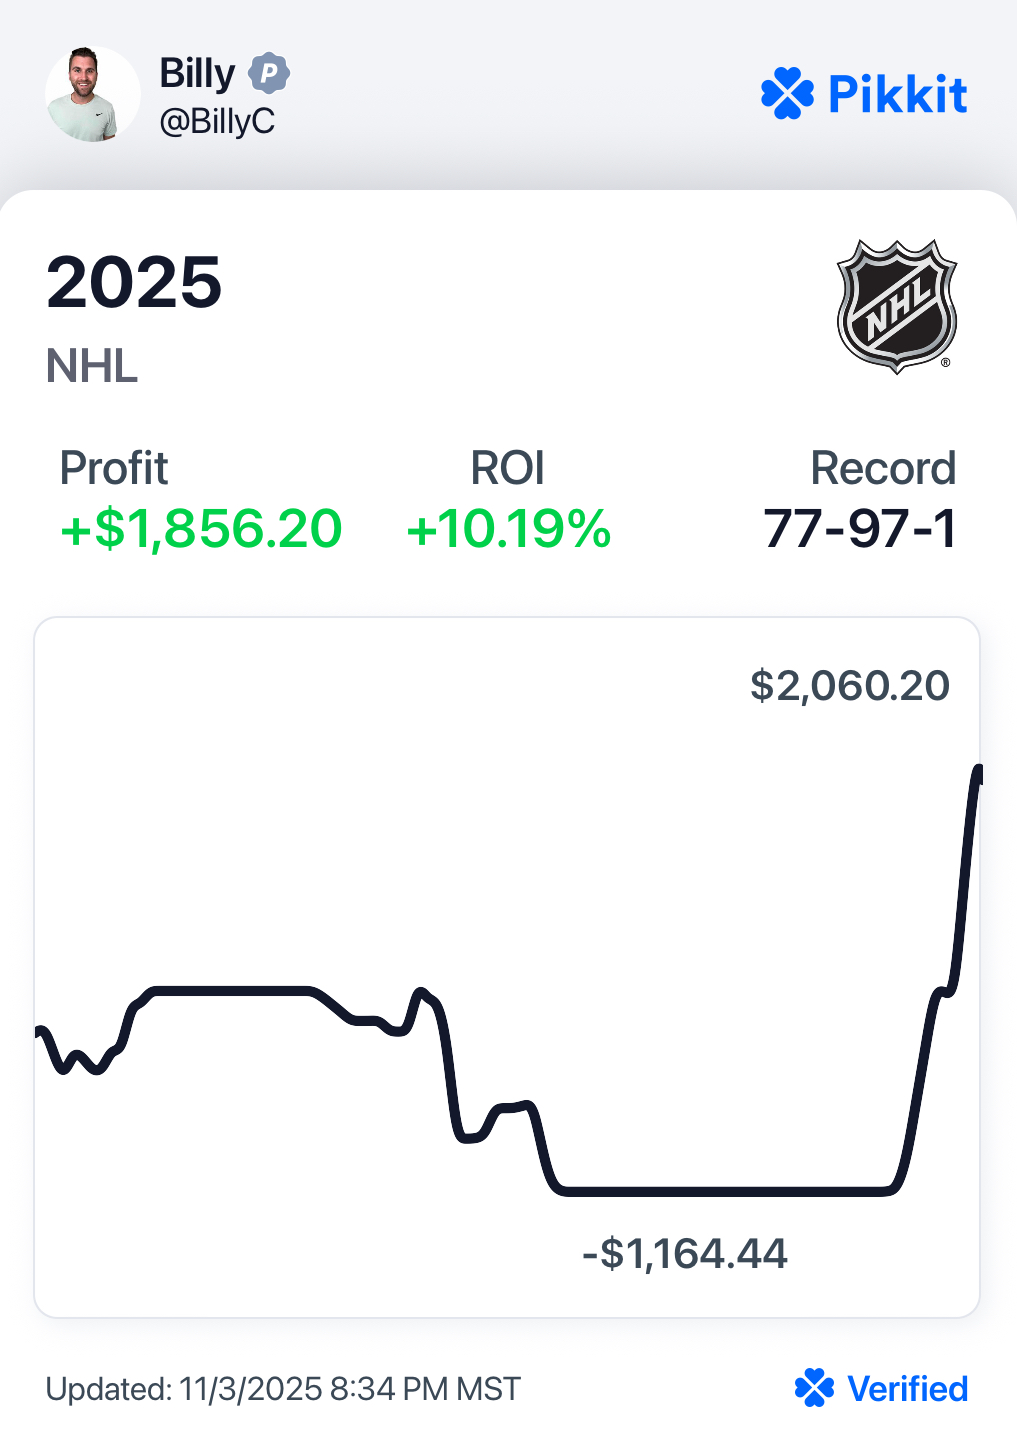Screen dimensions: 1017x1454
Task: Click the $2,060.20 chart high label
Action: [849, 685]
